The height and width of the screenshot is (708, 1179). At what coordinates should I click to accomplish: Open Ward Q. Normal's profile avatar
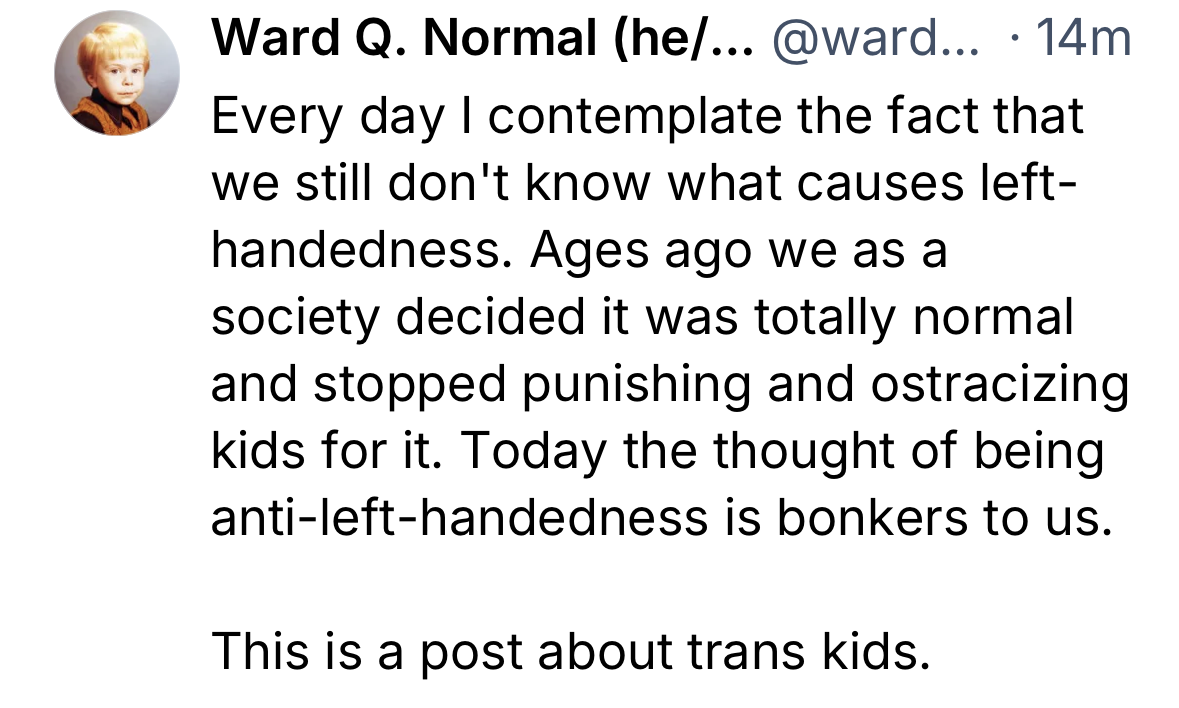[x=117, y=73]
